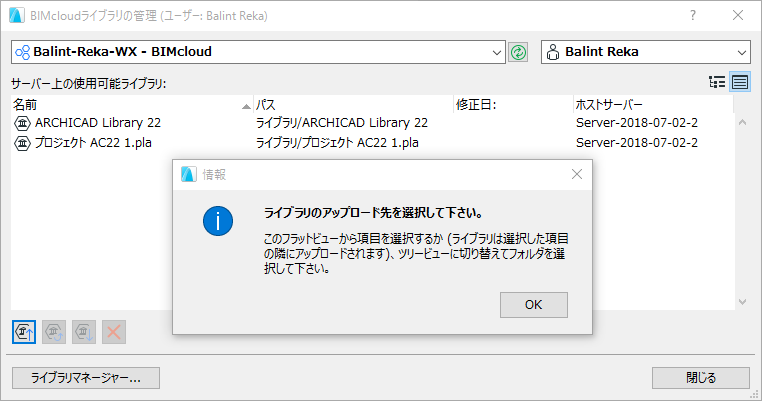
Task: Click the download library icon button
Action: [84, 332]
